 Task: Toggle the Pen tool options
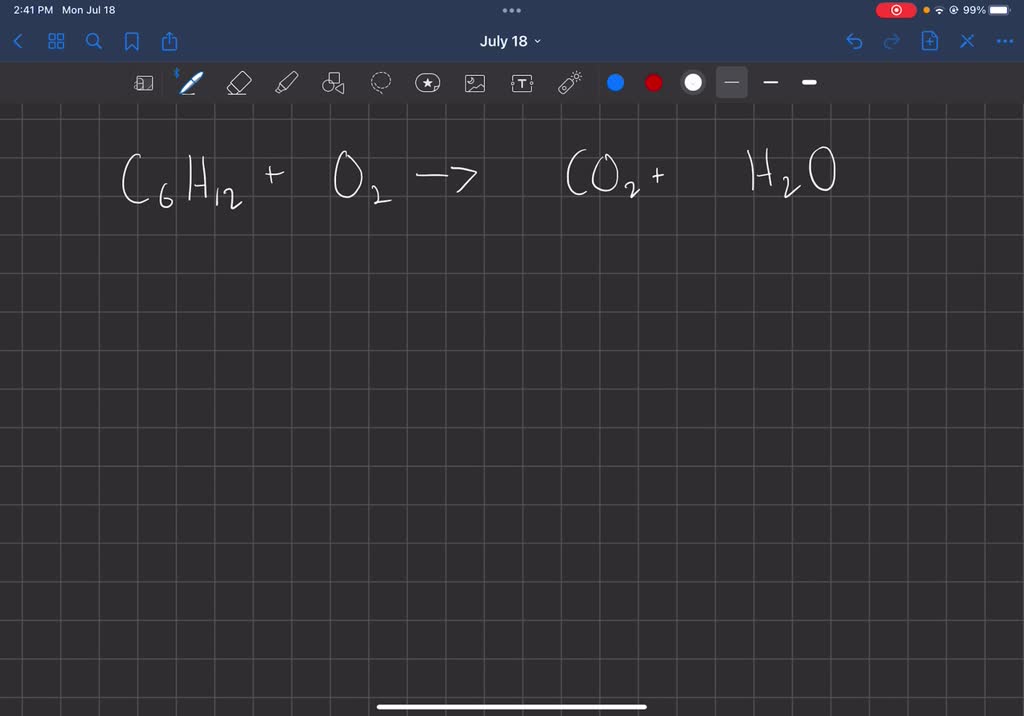(x=190, y=83)
